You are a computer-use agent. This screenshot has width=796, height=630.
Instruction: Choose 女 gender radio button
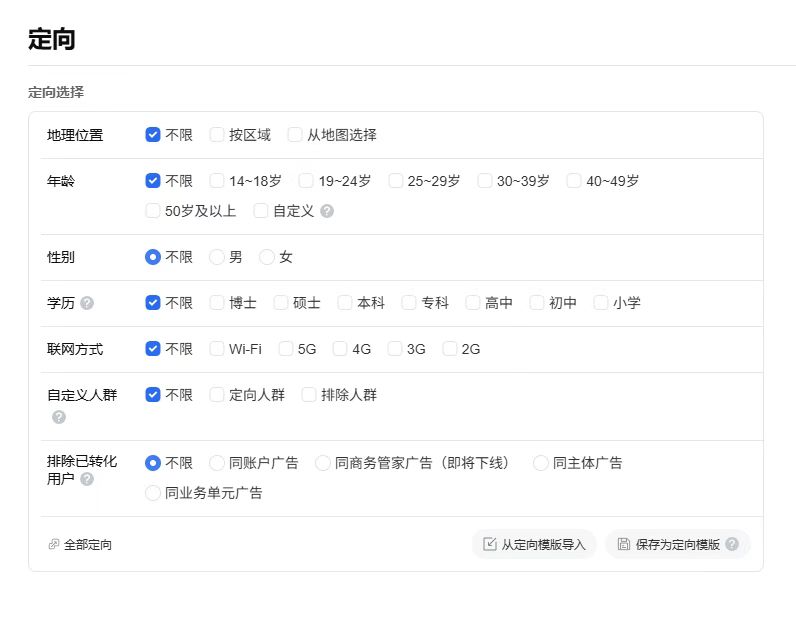(267, 257)
